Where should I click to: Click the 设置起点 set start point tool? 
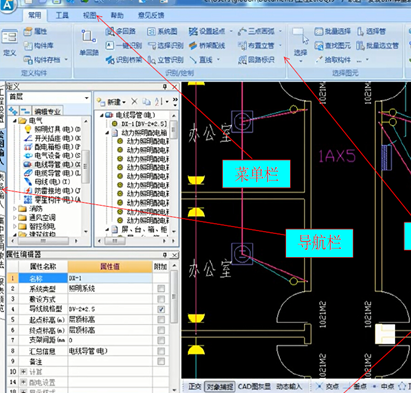coord(207,31)
